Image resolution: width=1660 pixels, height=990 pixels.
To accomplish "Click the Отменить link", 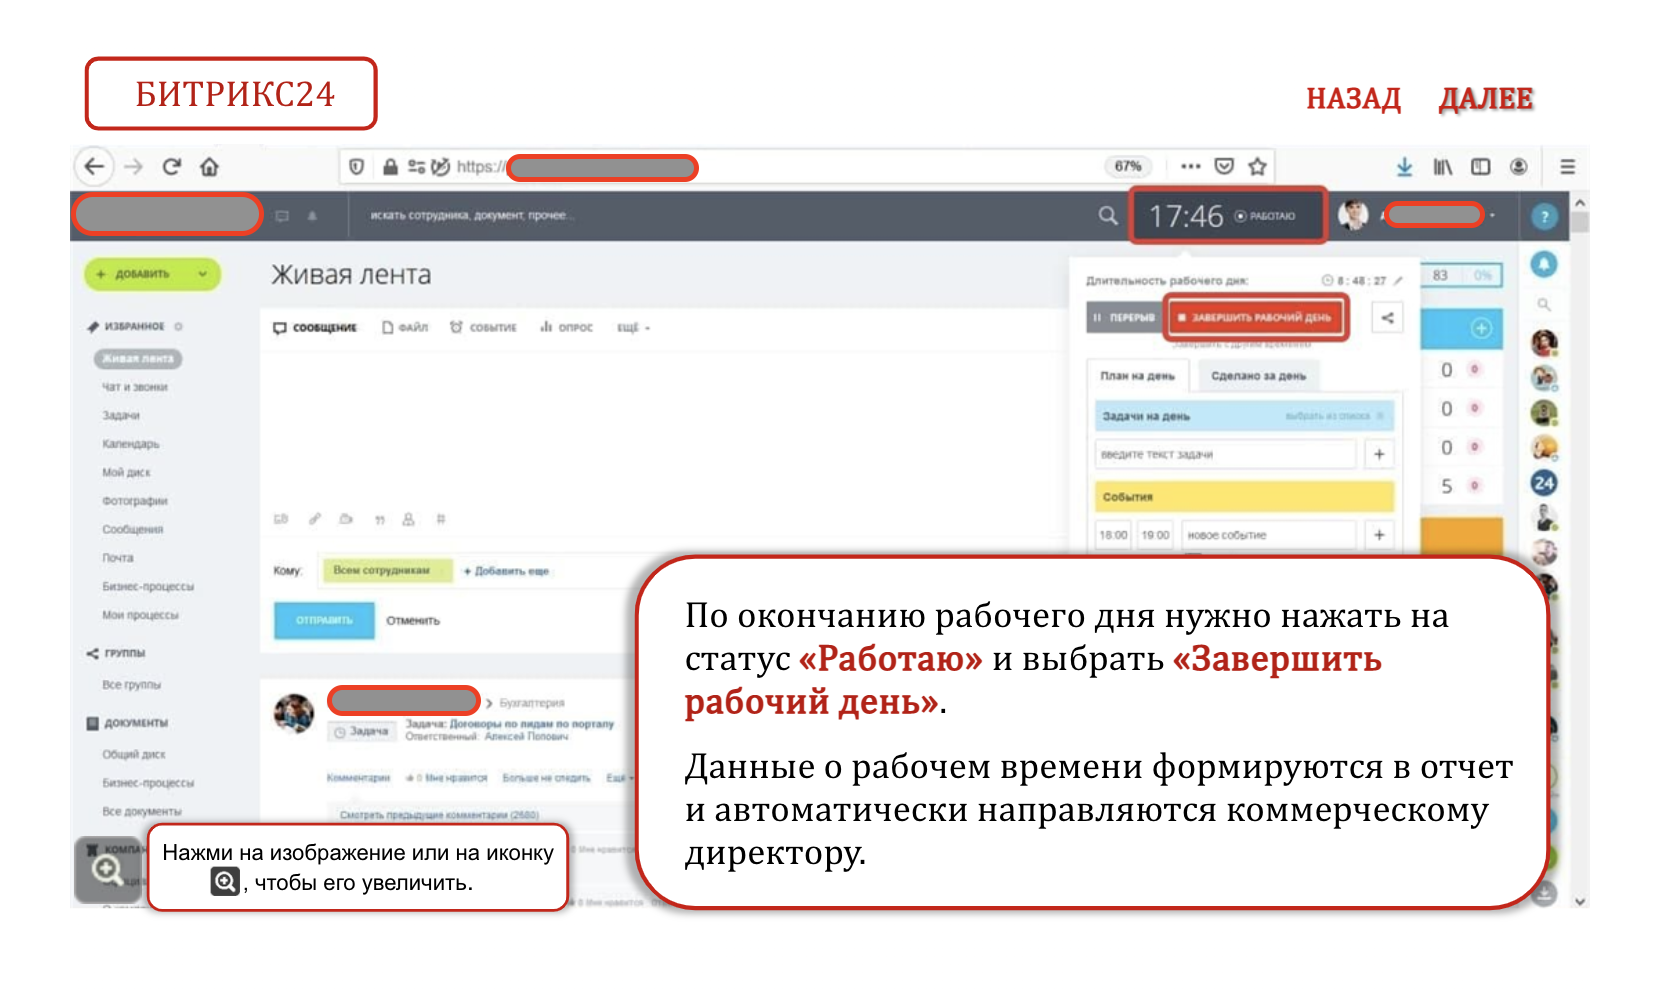I will [x=413, y=621].
